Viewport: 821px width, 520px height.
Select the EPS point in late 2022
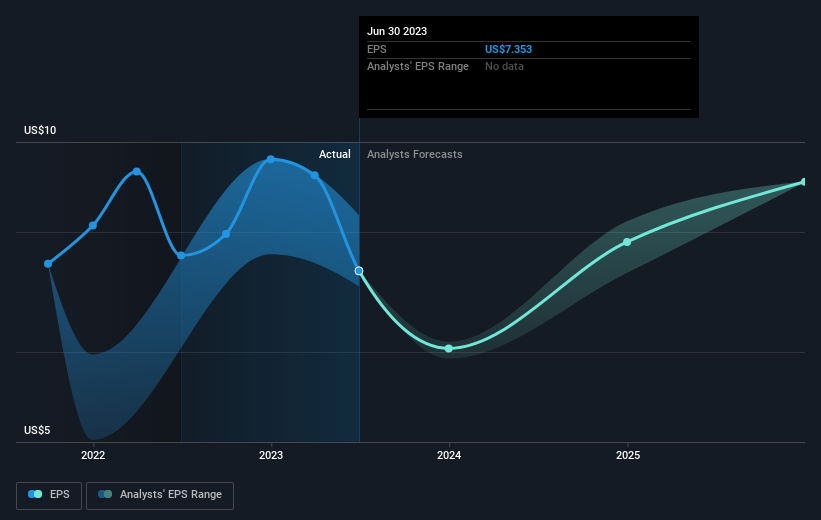226,234
